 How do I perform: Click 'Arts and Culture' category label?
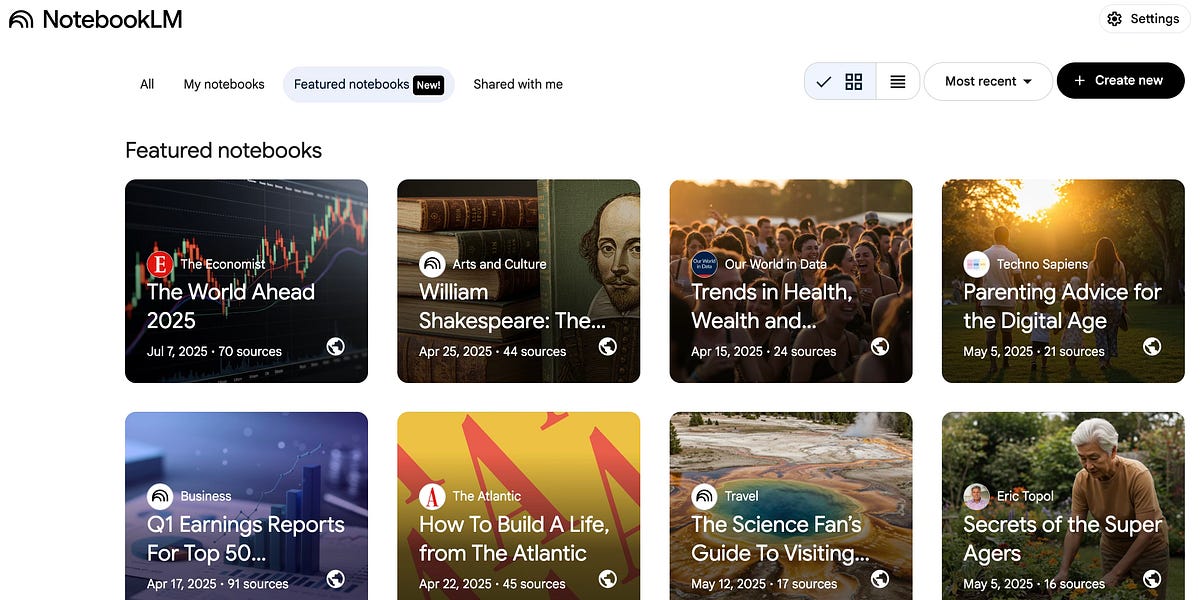pyautogui.click(x=499, y=264)
